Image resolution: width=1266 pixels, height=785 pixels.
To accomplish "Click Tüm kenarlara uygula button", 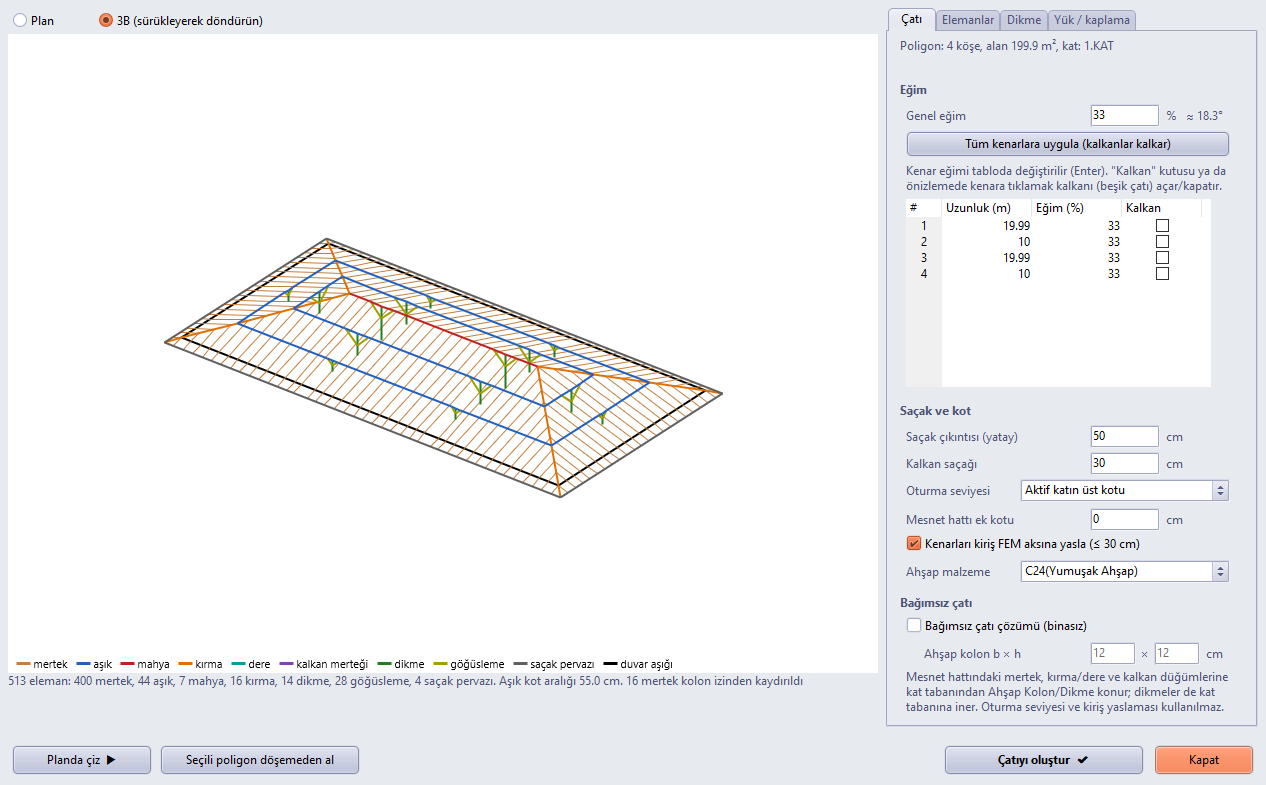I will [x=1067, y=144].
